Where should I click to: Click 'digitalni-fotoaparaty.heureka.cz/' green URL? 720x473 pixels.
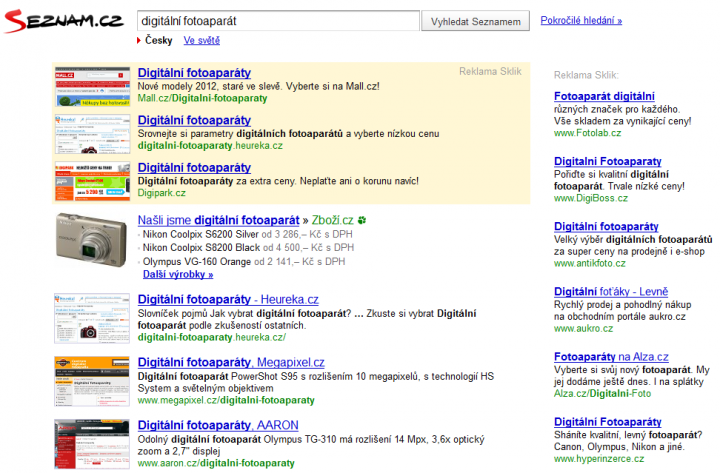pyautogui.click(x=212, y=338)
